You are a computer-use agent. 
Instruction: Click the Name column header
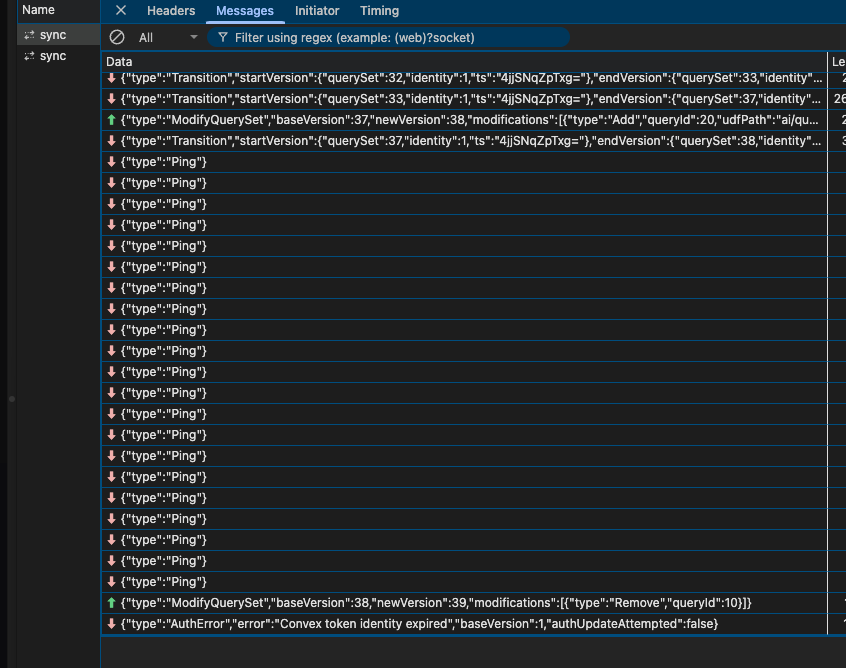pyautogui.click(x=58, y=10)
